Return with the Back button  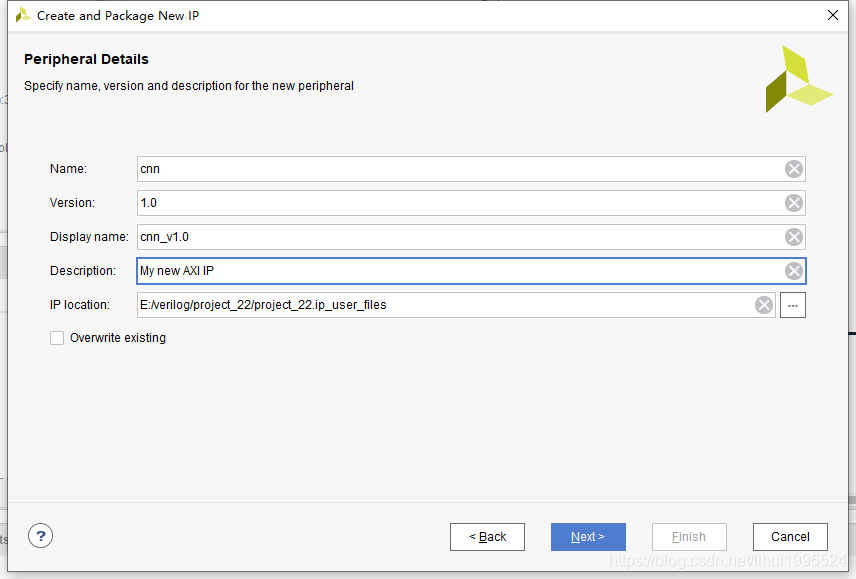click(487, 537)
